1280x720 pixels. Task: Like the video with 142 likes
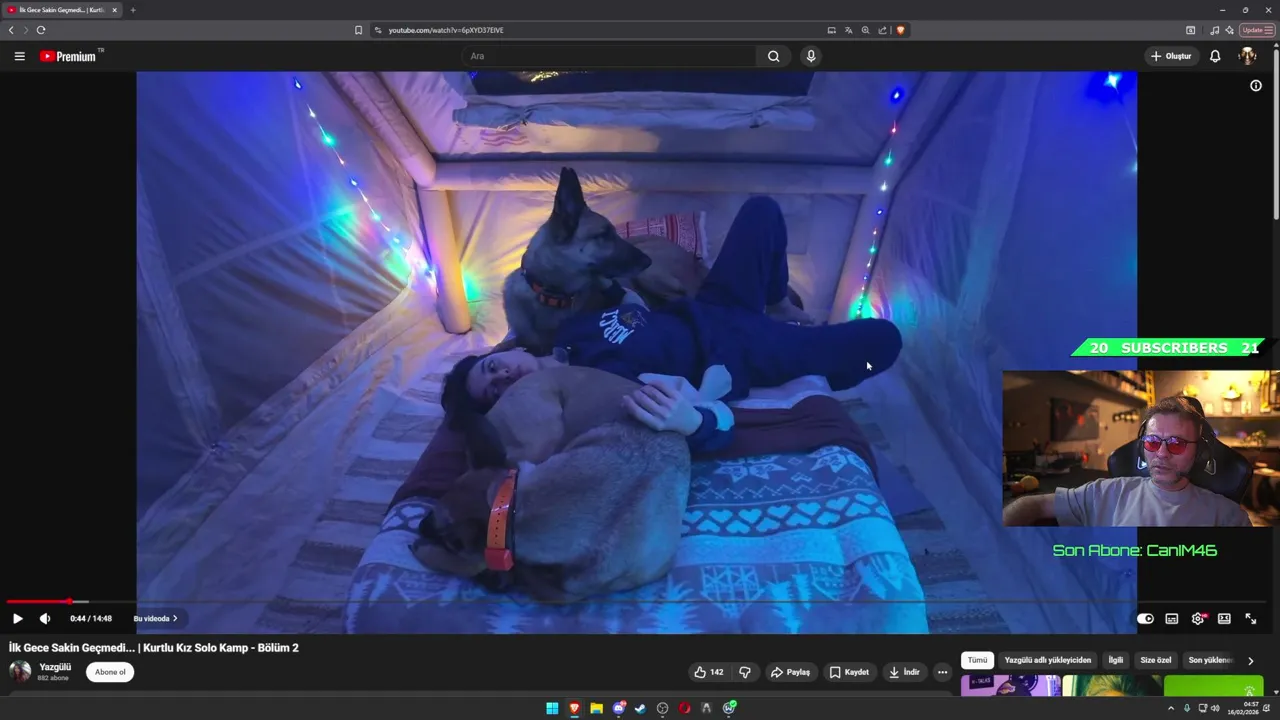tap(708, 672)
